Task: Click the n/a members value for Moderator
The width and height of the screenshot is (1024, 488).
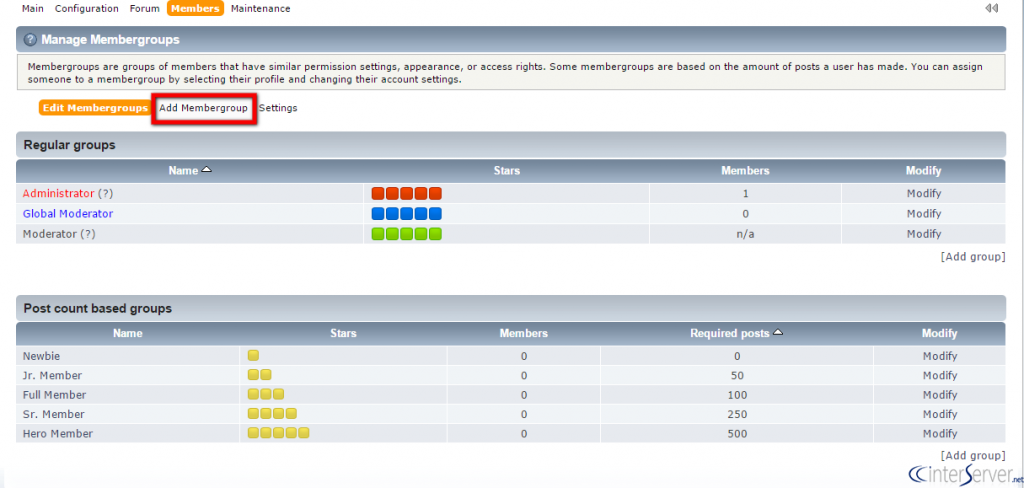Action: click(745, 234)
